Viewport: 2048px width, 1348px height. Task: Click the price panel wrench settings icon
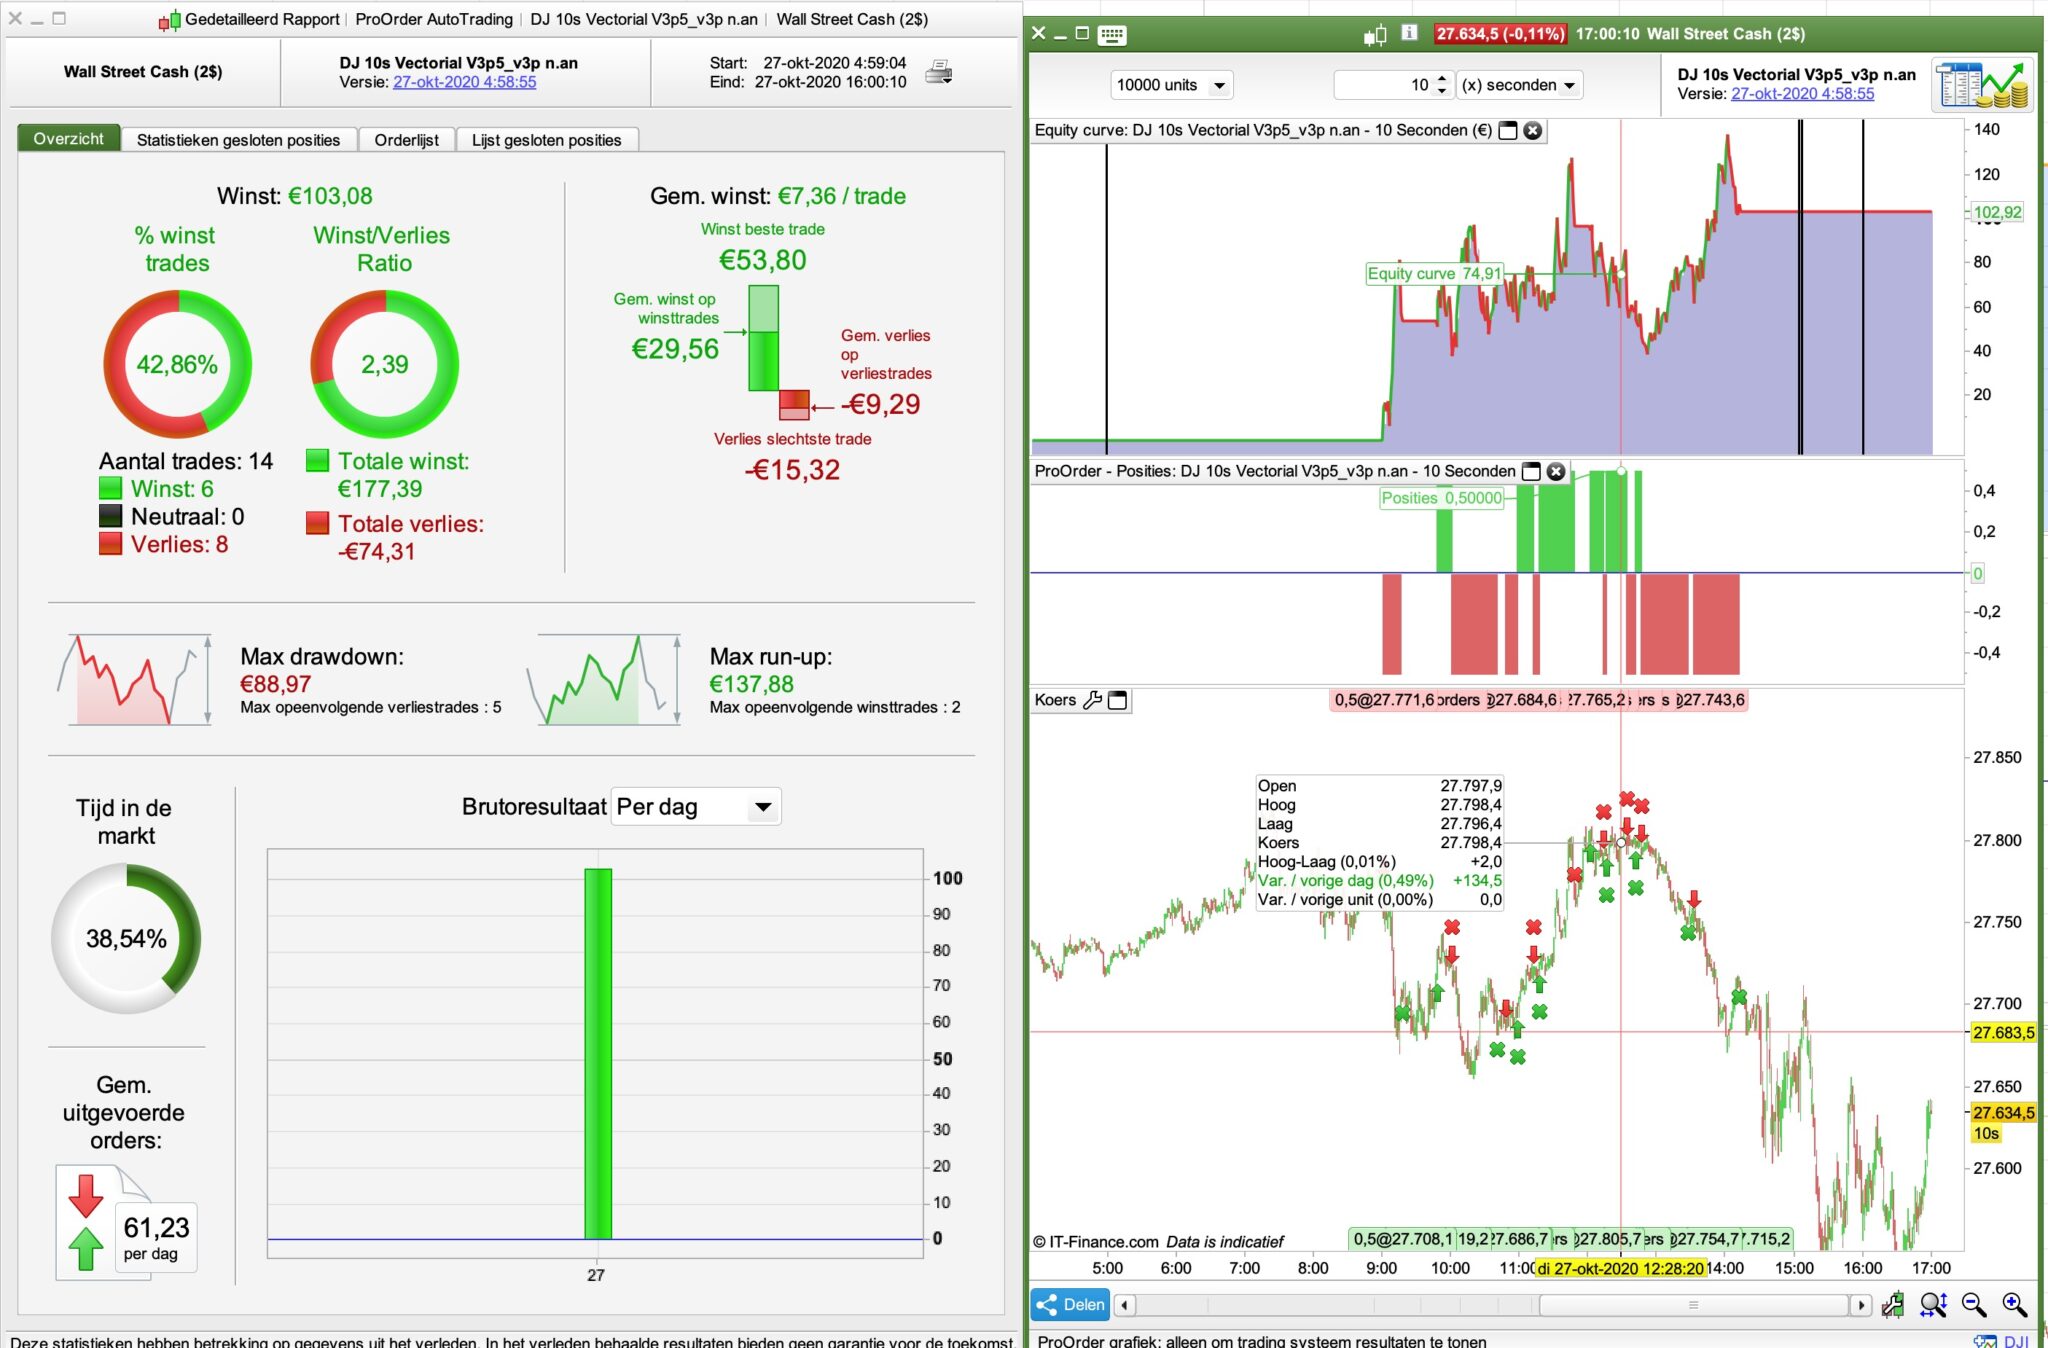[1093, 700]
